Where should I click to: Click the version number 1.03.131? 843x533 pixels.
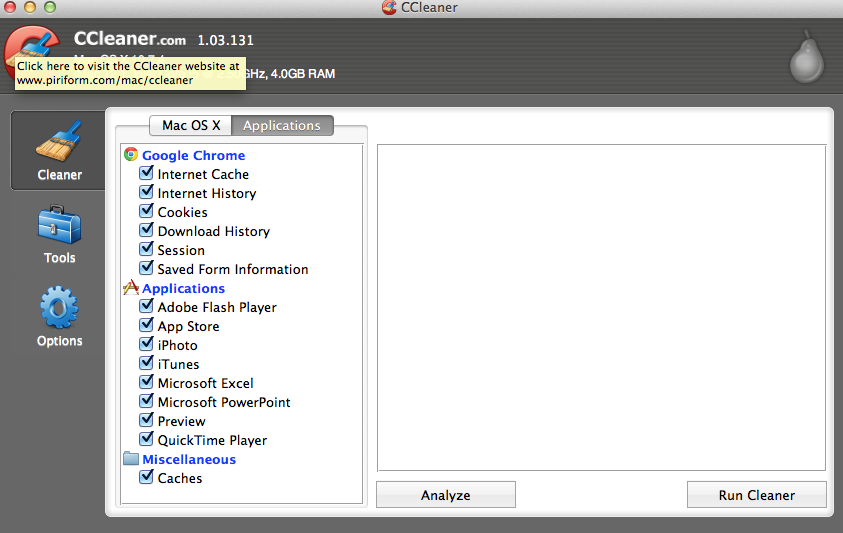[x=225, y=40]
